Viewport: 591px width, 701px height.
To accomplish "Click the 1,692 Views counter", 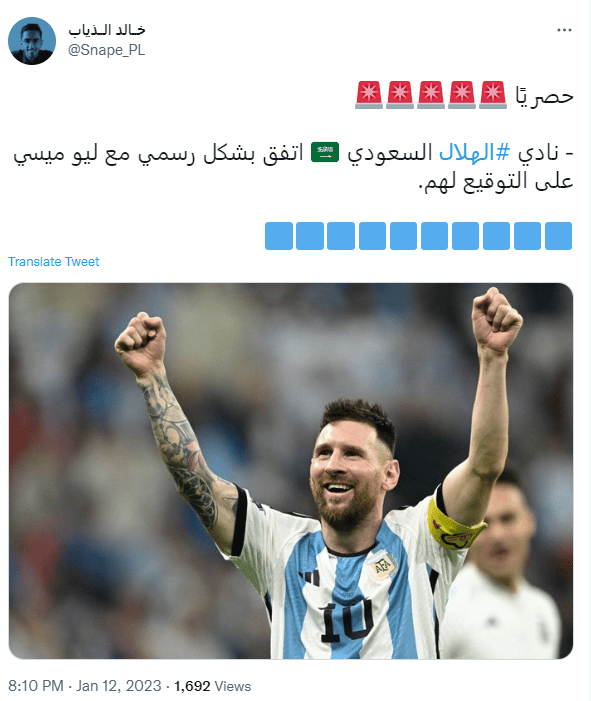I will 212,686.
